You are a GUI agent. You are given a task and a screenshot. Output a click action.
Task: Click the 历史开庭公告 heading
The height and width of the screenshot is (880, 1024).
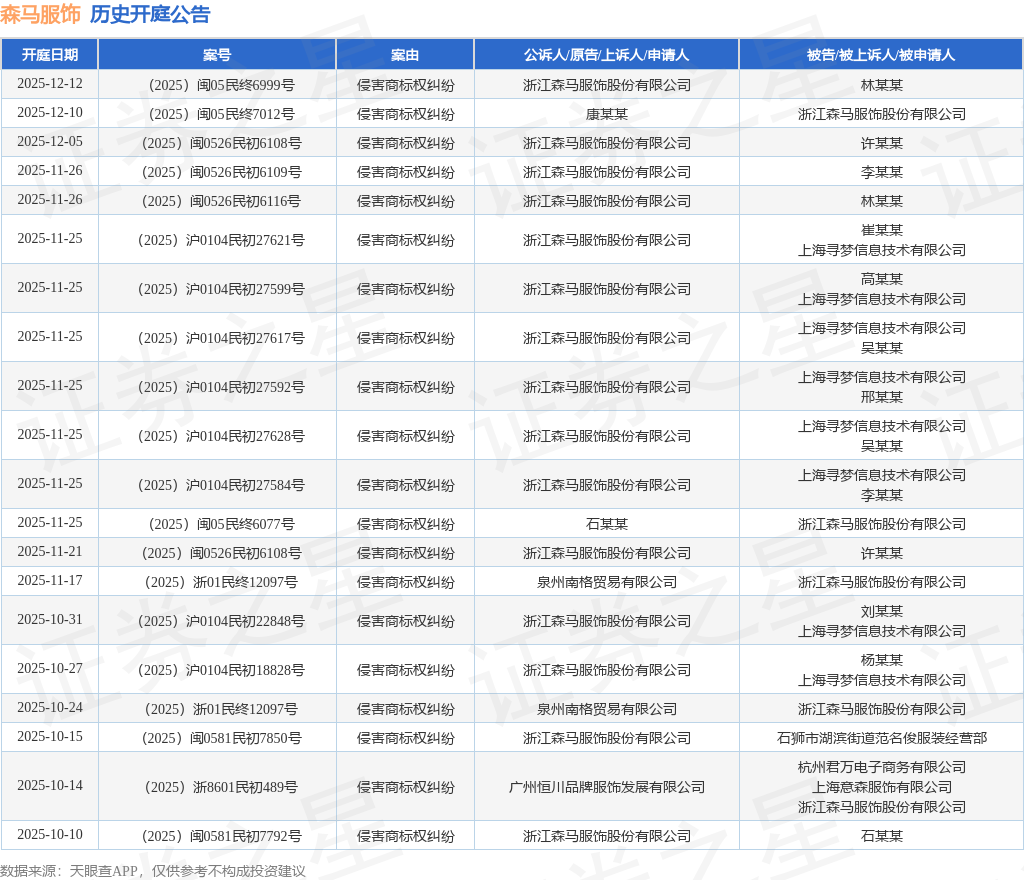click(x=150, y=14)
